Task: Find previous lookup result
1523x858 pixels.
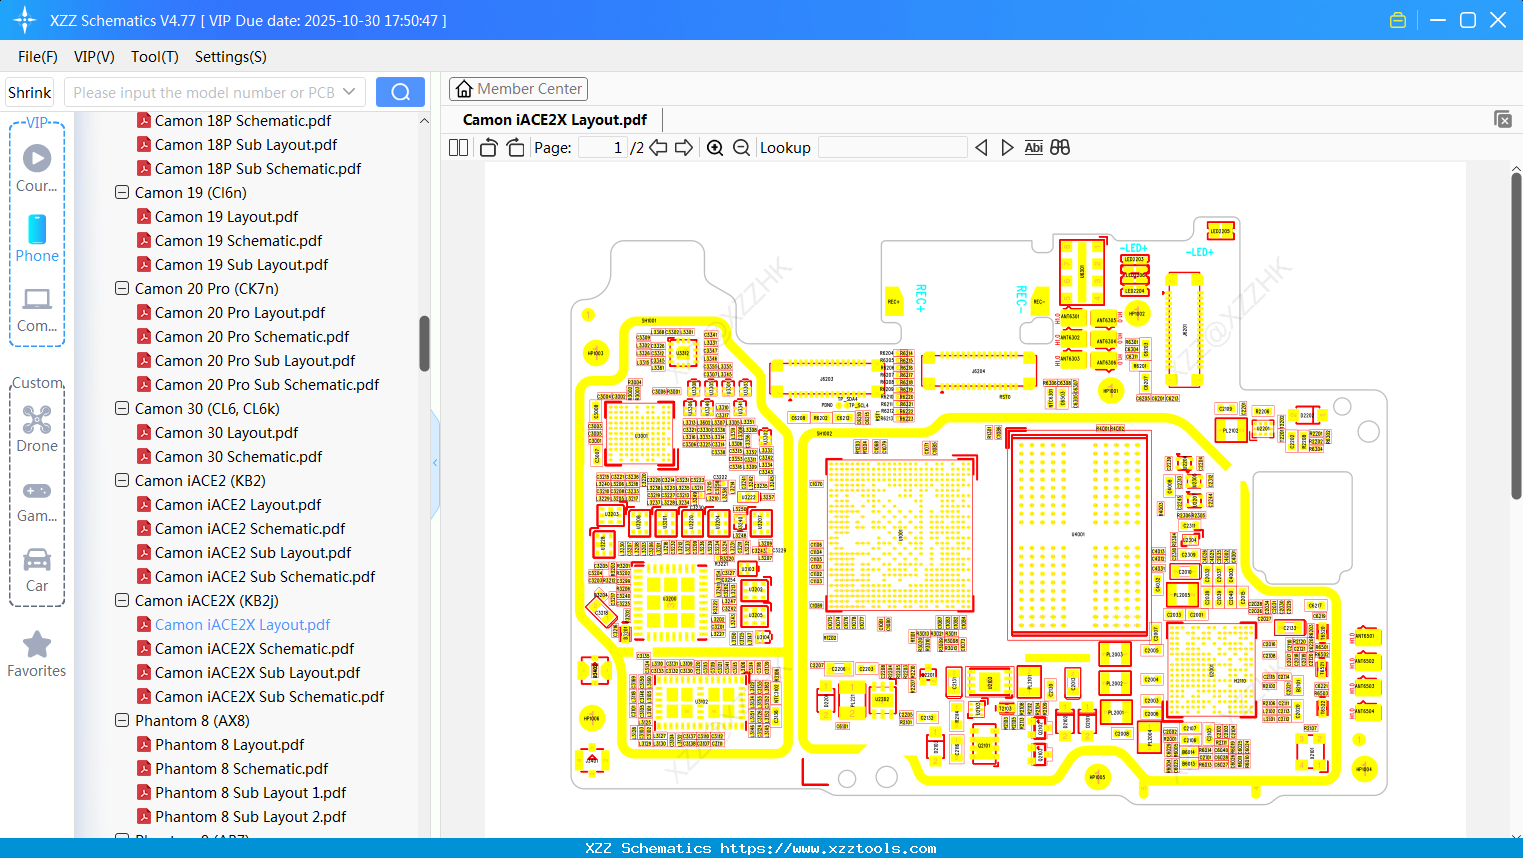Action: (981, 148)
